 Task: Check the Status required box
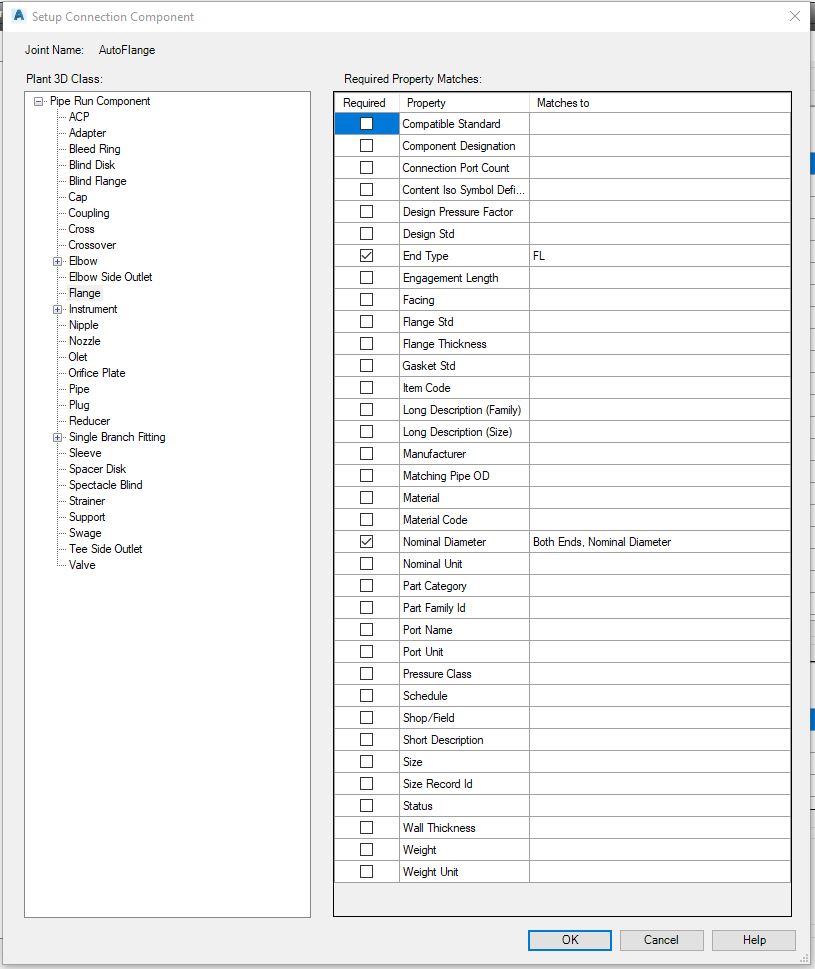click(366, 805)
